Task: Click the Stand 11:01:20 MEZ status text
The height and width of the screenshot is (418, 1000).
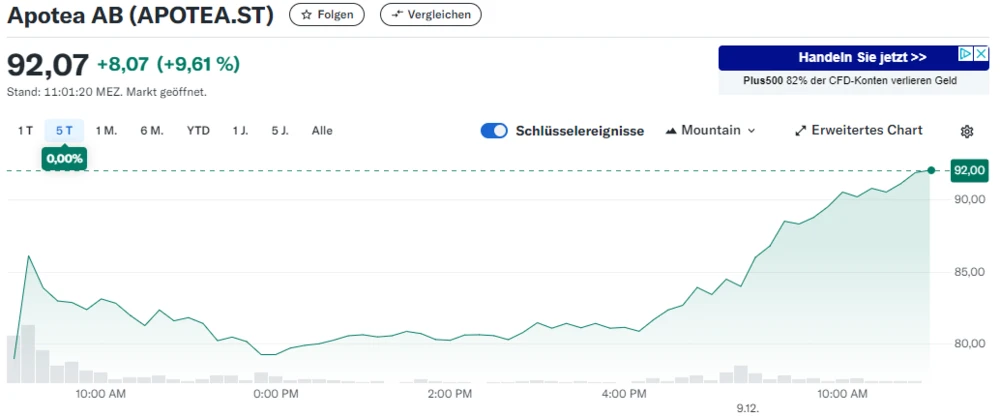Action: [107, 92]
